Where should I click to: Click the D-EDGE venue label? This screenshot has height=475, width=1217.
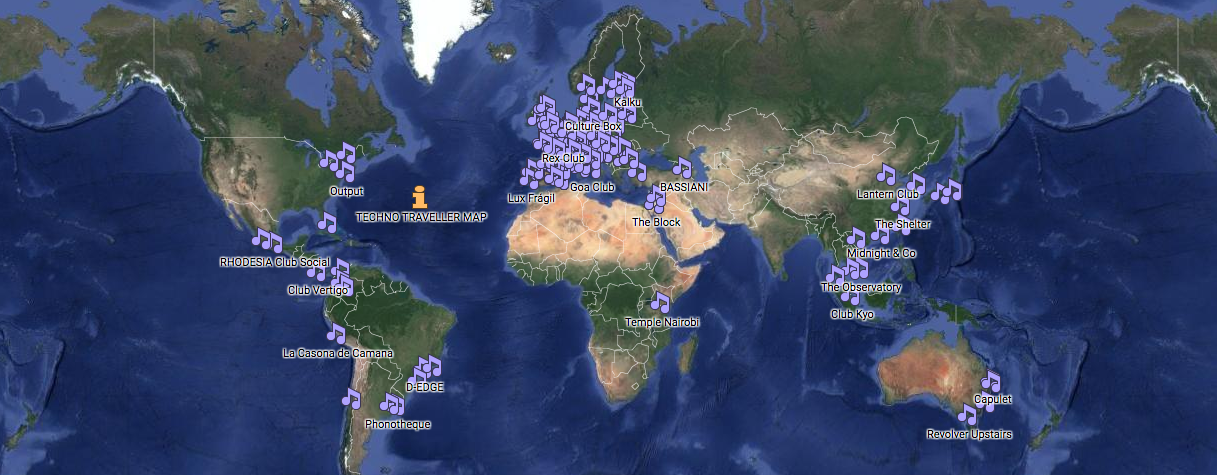pyautogui.click(x=425, y=387)
